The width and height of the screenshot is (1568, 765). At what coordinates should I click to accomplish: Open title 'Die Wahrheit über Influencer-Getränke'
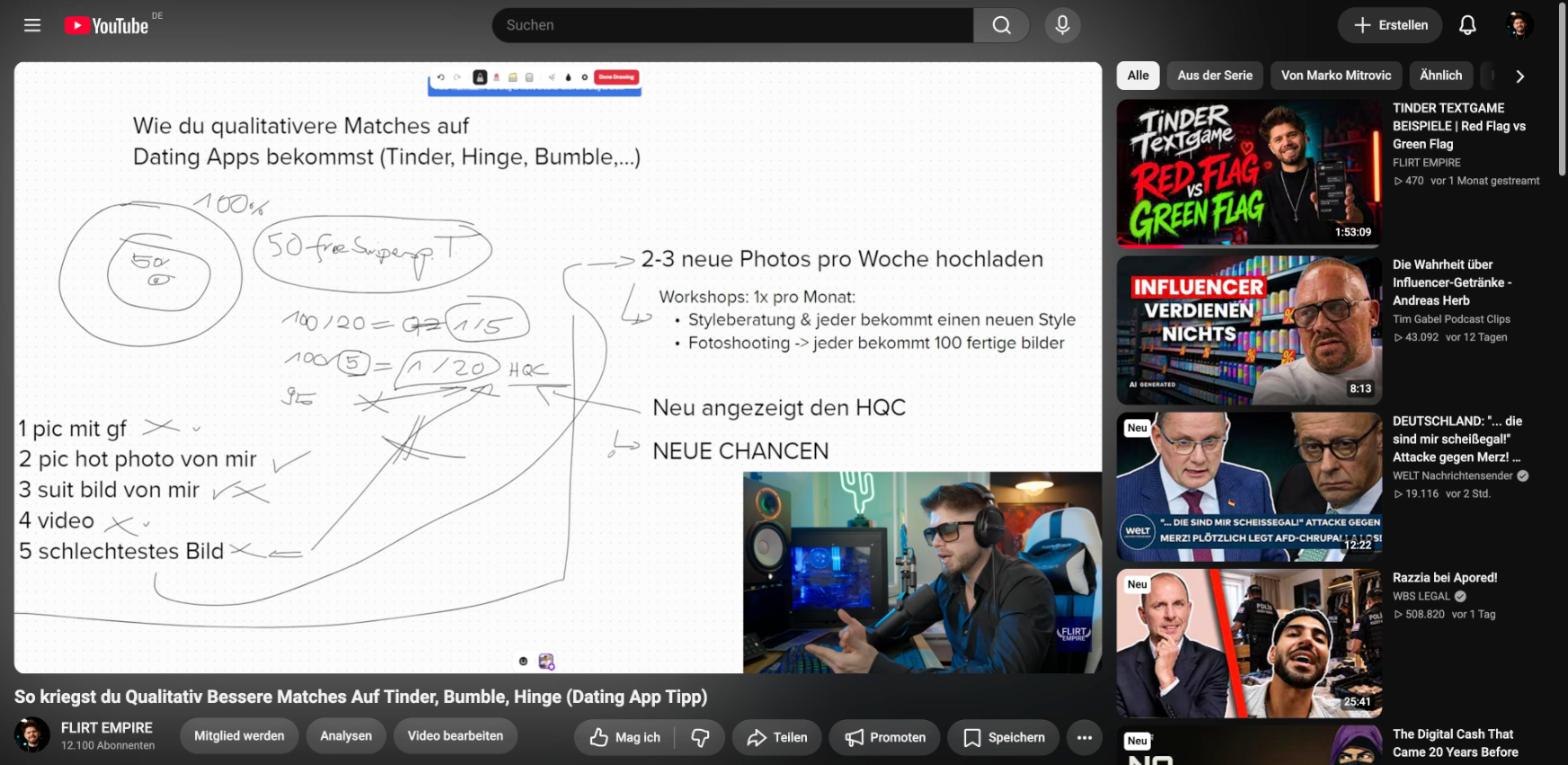click(x=1452, y=282)
